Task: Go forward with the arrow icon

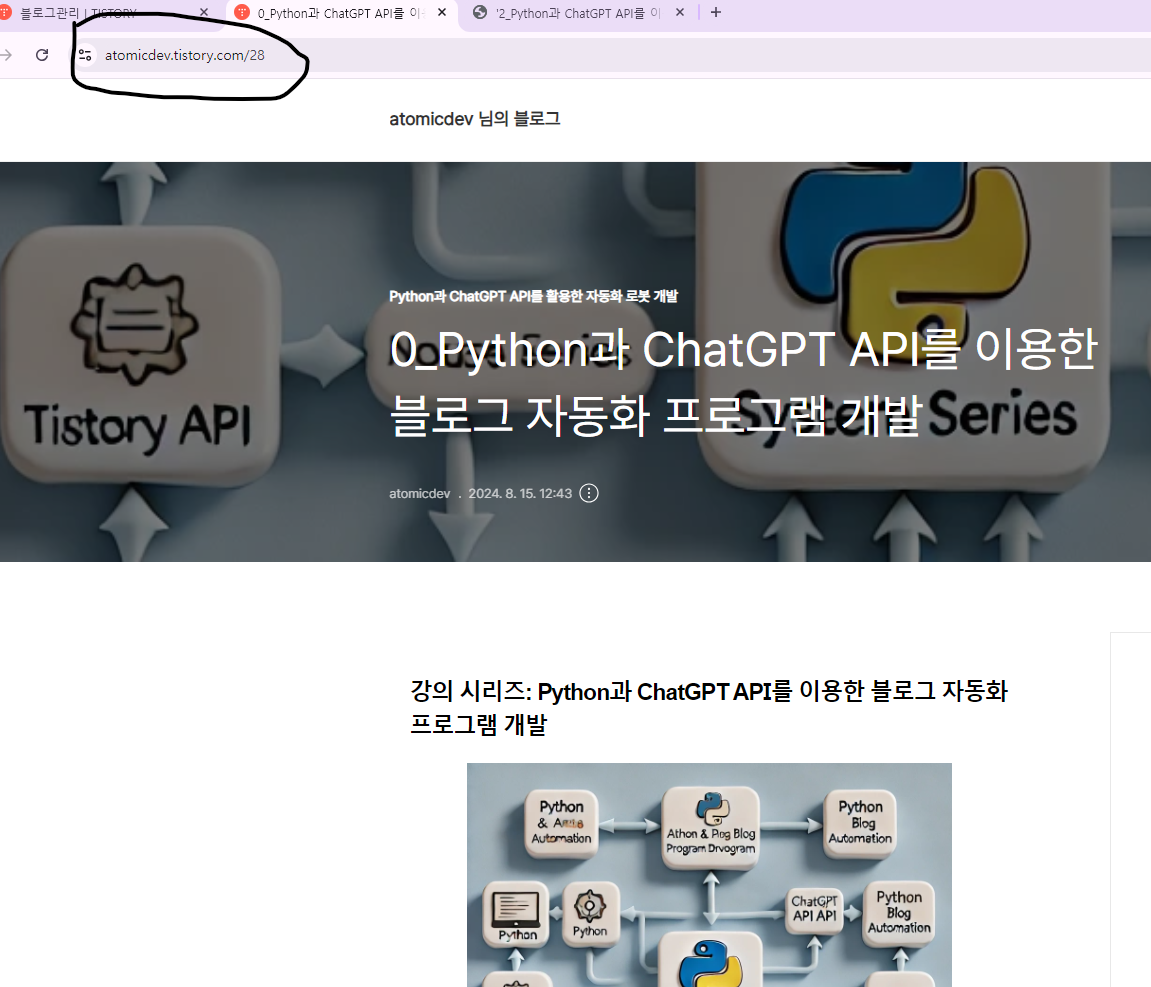Action: pos(6,55)
